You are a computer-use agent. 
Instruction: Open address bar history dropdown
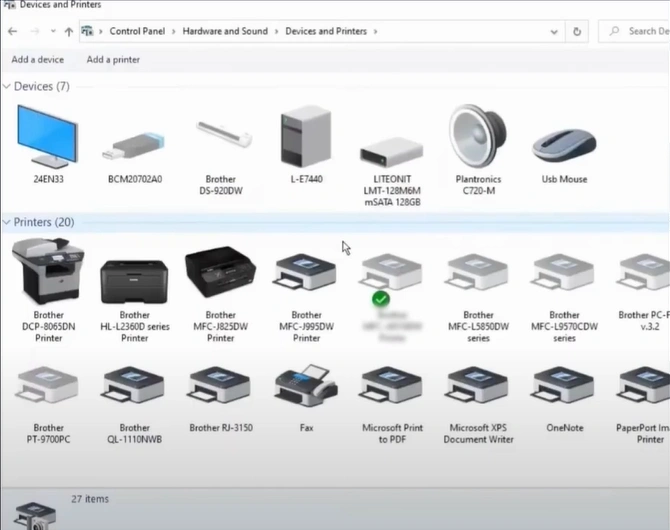553,31
